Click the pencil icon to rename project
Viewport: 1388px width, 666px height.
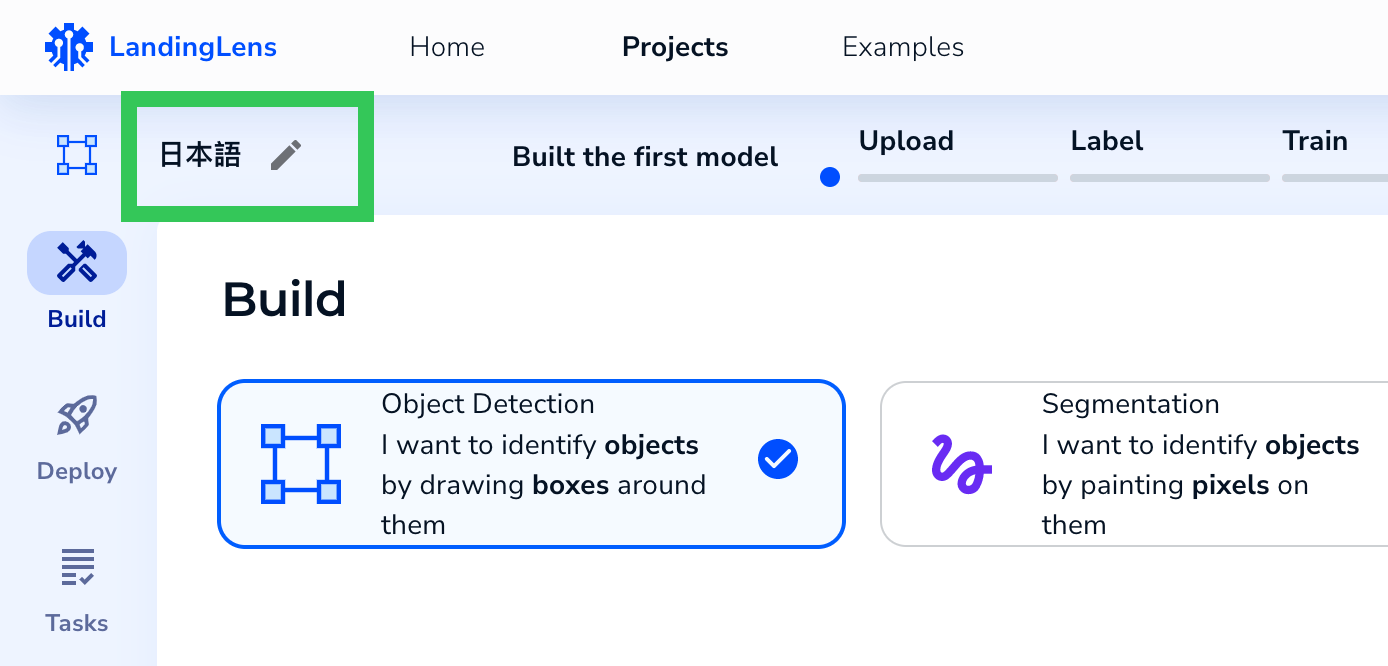pyautogui.click(x=287, y=154)
